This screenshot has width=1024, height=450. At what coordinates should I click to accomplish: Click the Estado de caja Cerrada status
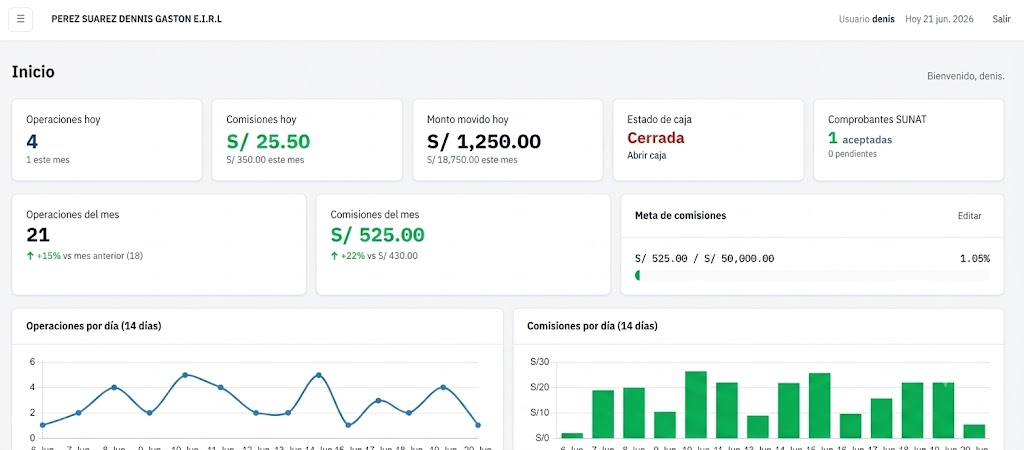point(656,138)
